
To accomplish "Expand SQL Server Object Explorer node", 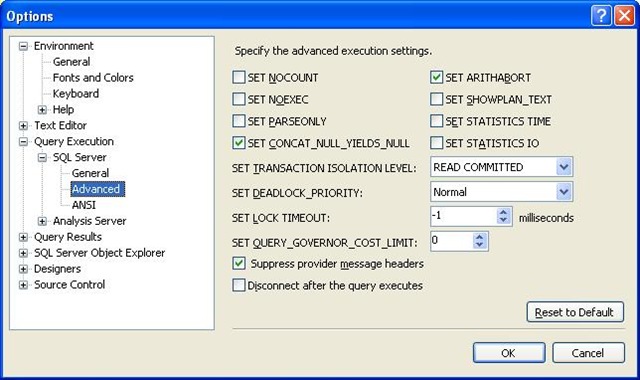I will point(23,253).
